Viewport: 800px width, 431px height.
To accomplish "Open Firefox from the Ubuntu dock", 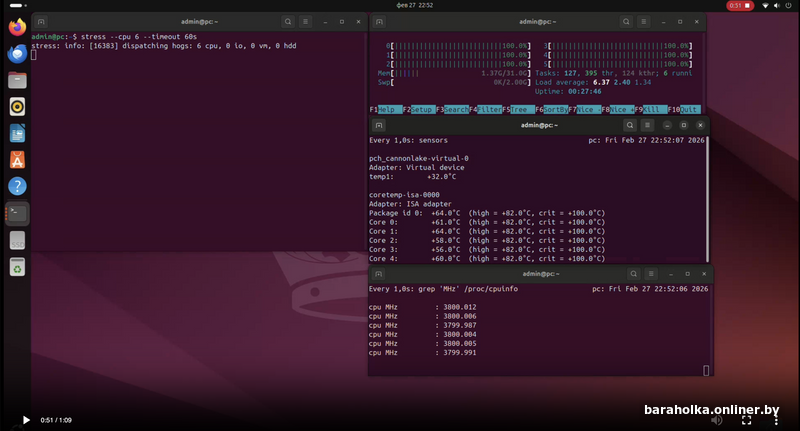I will point(17,28).
